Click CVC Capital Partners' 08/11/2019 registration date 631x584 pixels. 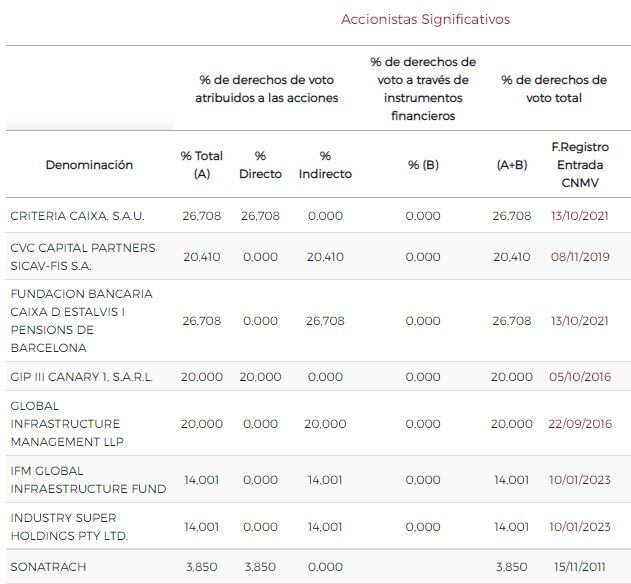click(579, 257)
